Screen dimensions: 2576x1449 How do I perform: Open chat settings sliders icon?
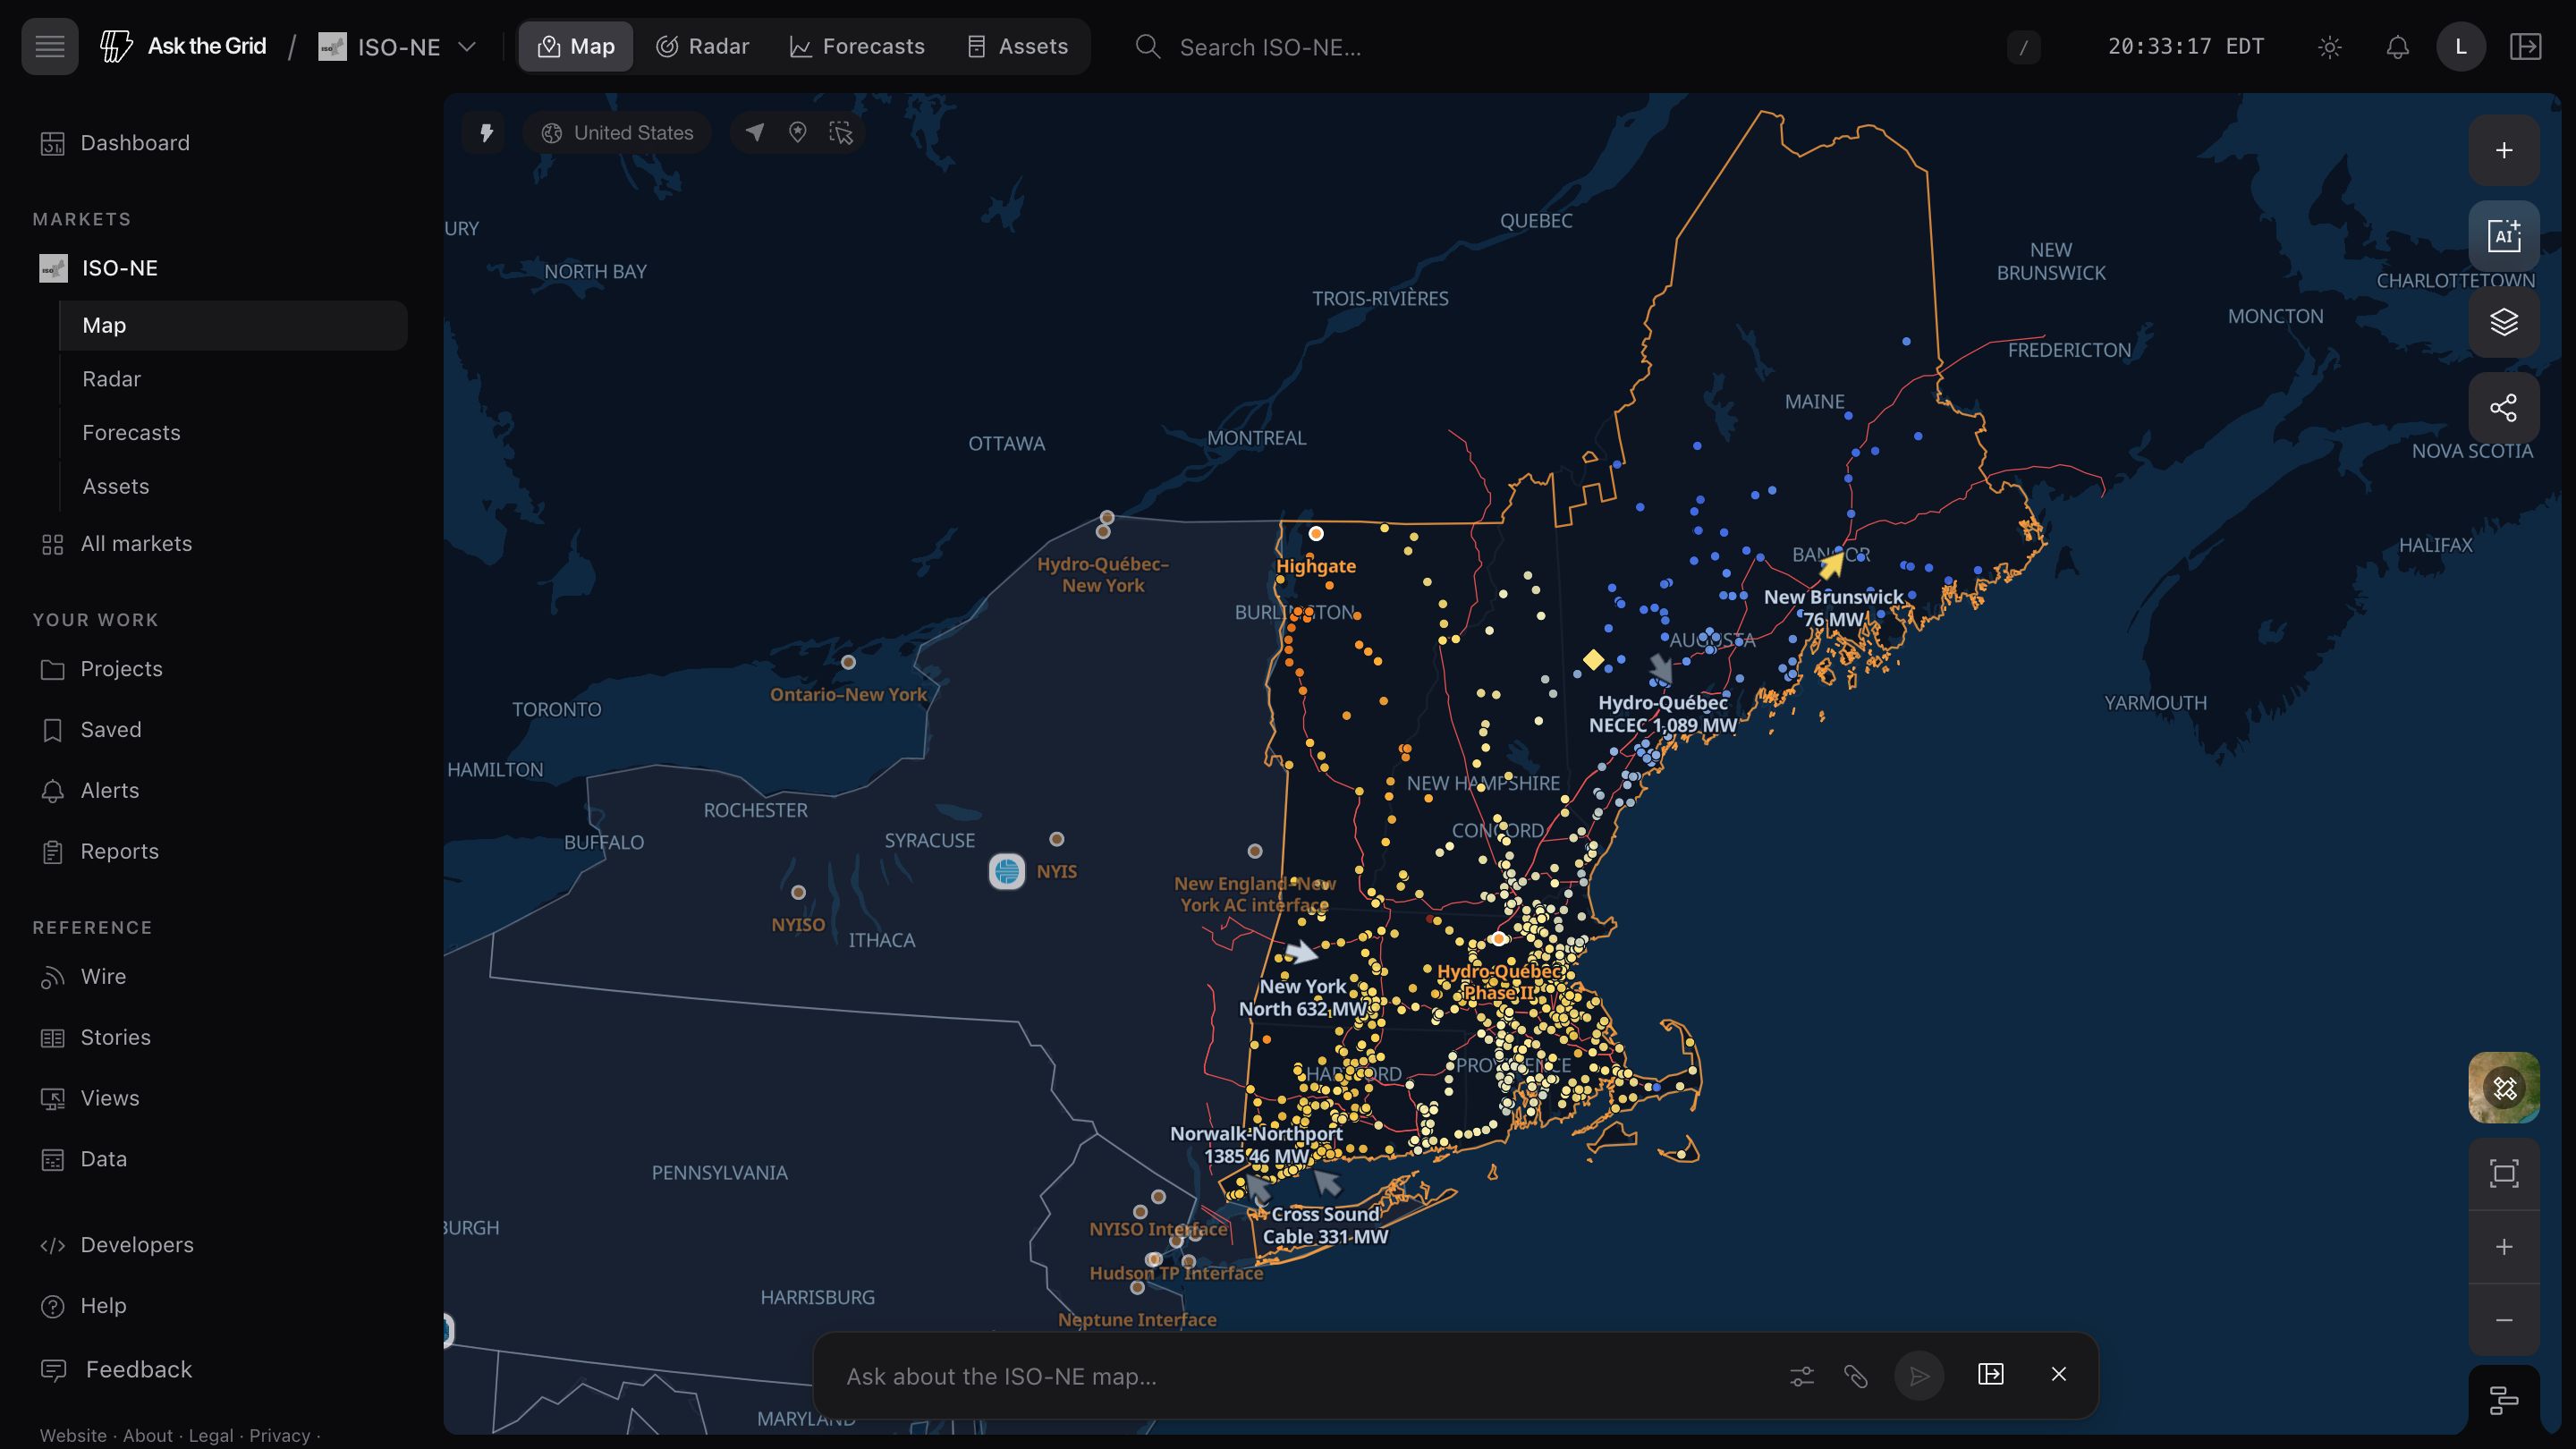coord(1802,1377)
